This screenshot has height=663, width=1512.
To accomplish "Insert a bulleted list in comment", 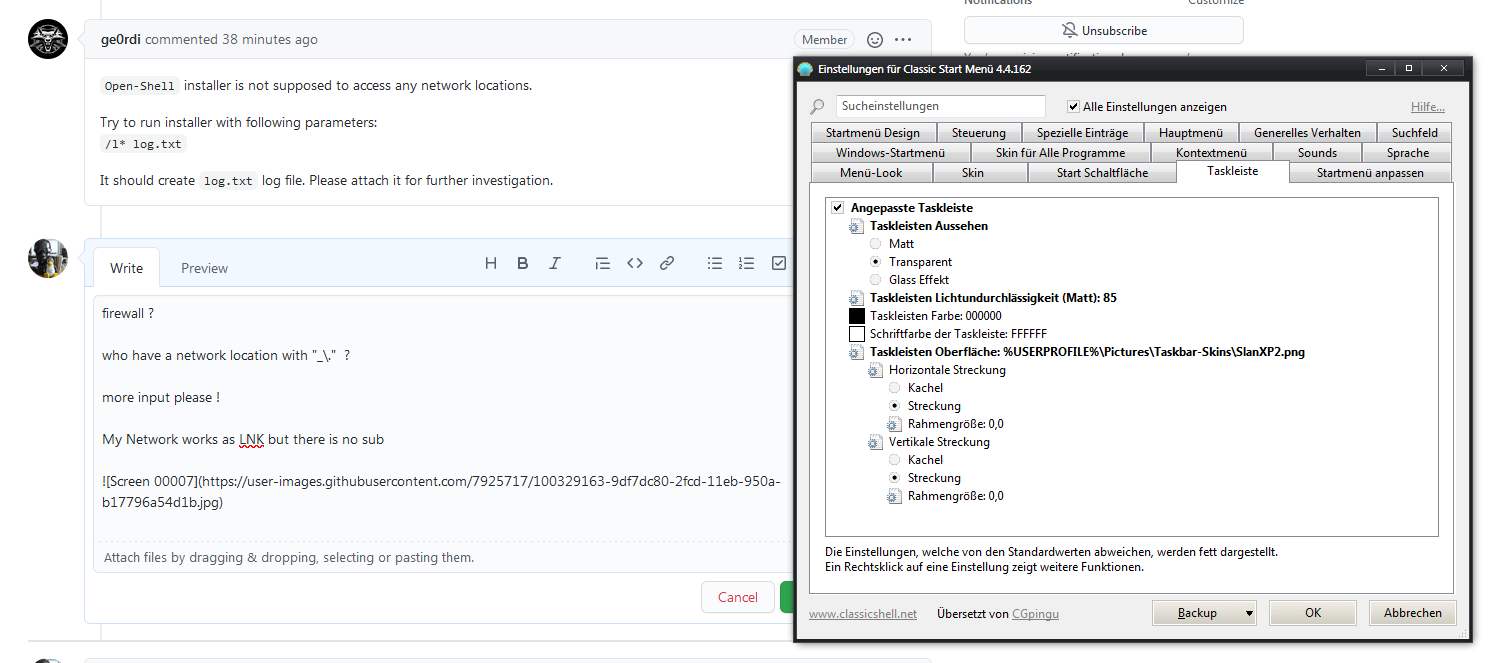I will click(x=714, y=263).
